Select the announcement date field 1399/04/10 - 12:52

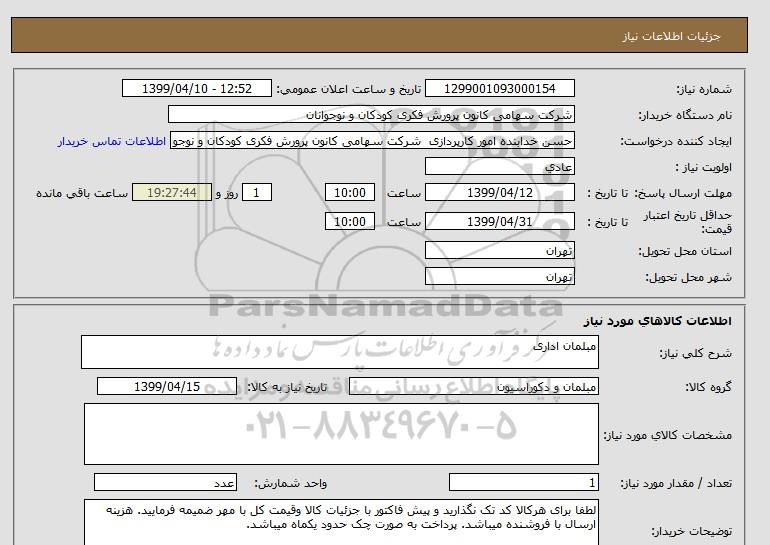coord(196,88)
